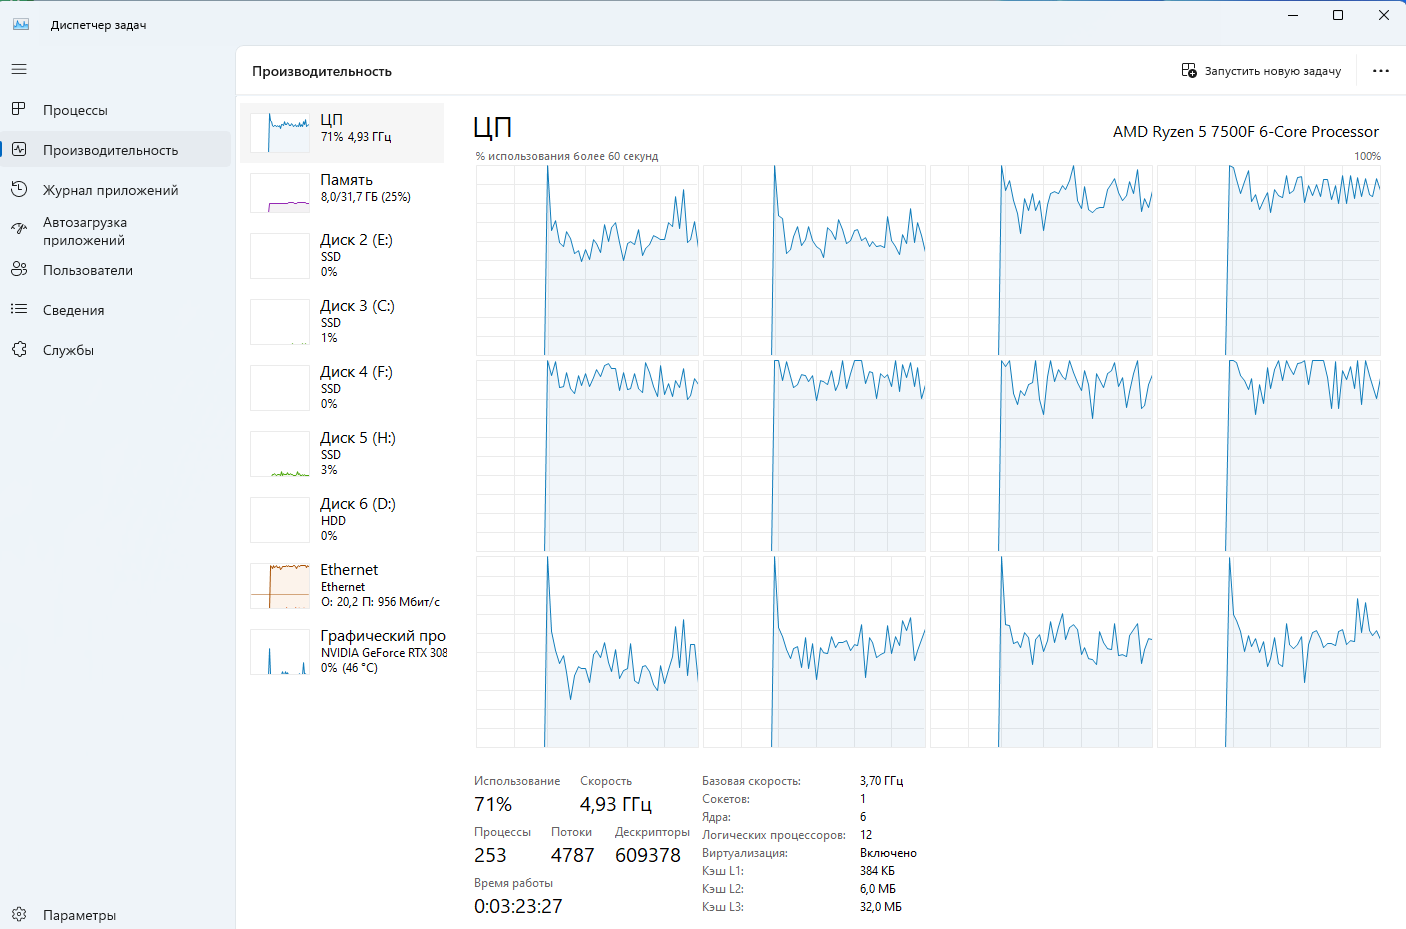1406x929 pixels.
Task: Open the three-dot more options menu
Action: 1380,71
